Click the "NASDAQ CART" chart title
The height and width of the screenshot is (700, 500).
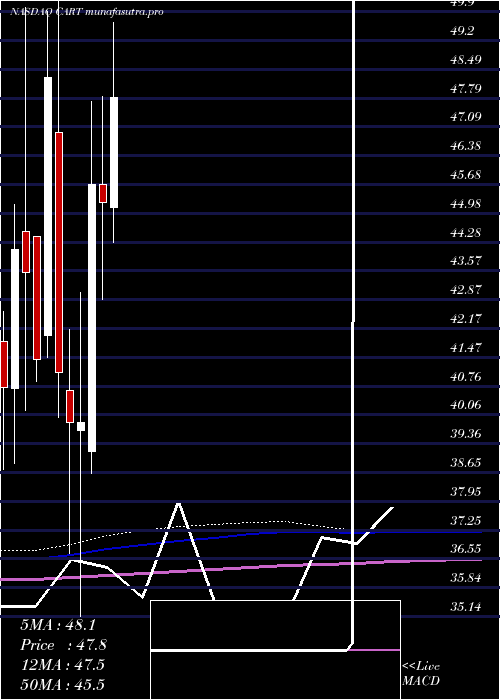point(46,12)
